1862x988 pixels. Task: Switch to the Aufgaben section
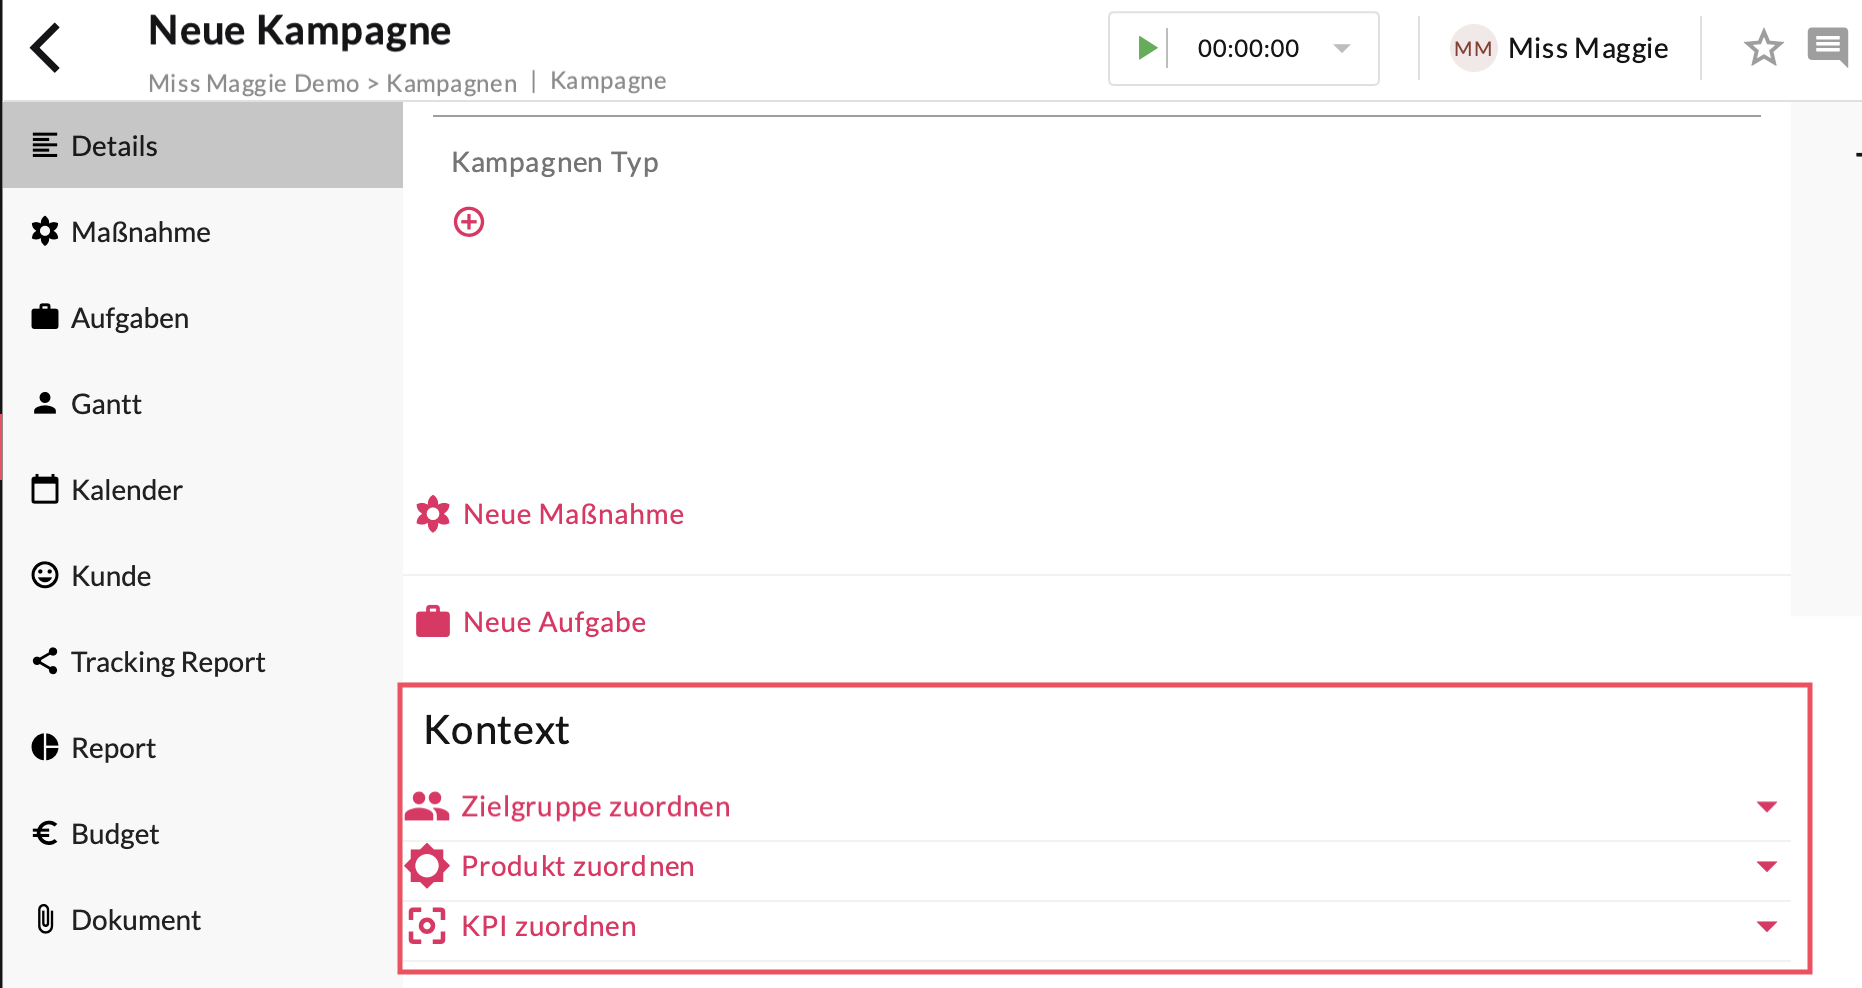129,318
